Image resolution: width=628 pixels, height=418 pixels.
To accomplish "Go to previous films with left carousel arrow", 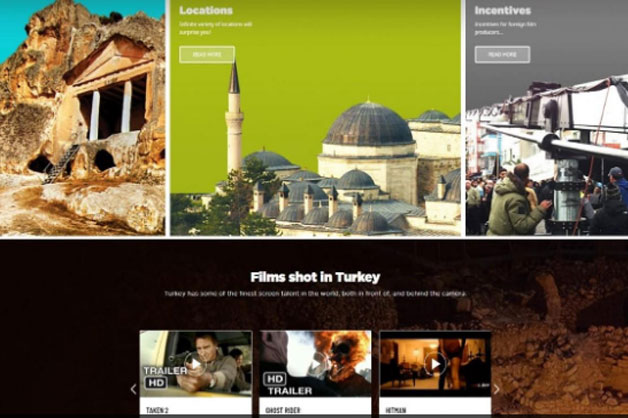I will click(x=133, y=389).
